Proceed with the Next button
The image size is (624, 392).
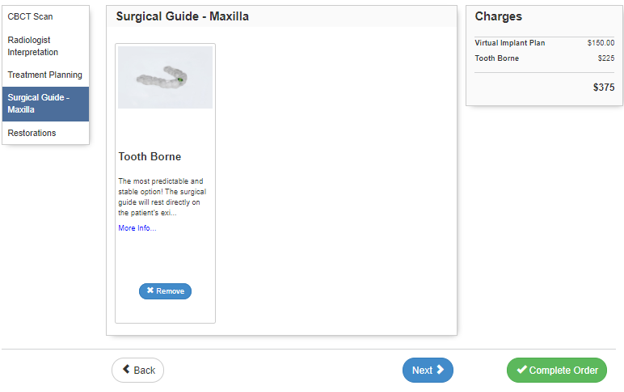[428, 370]
